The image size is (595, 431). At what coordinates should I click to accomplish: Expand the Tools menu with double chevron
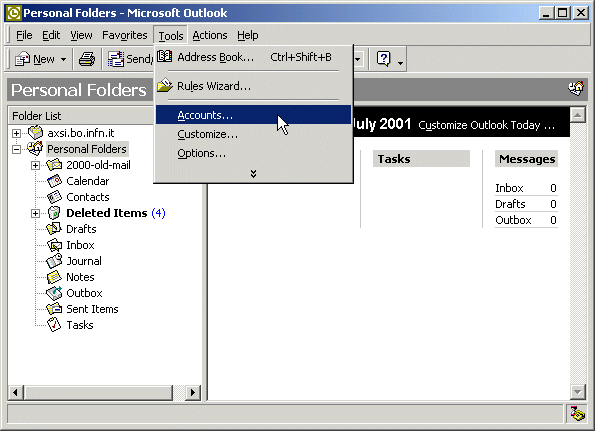[253, 174]
